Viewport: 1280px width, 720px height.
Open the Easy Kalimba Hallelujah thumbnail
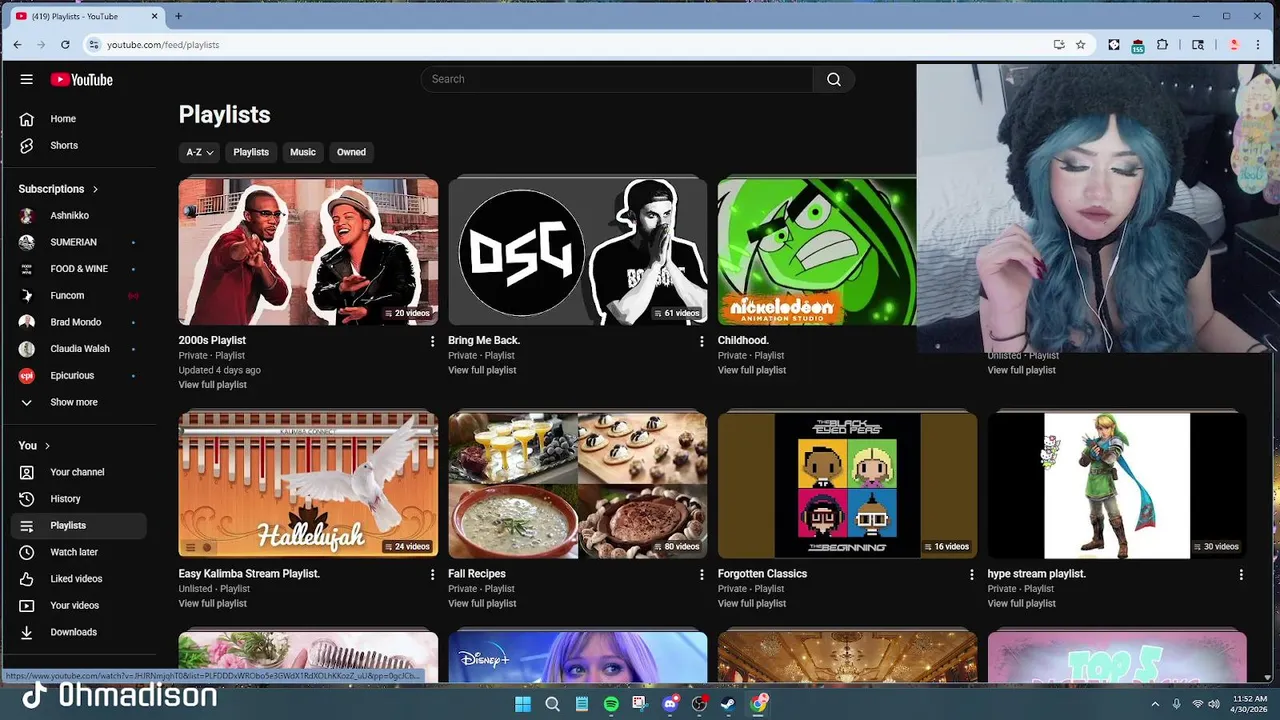[x=308, y=485]
